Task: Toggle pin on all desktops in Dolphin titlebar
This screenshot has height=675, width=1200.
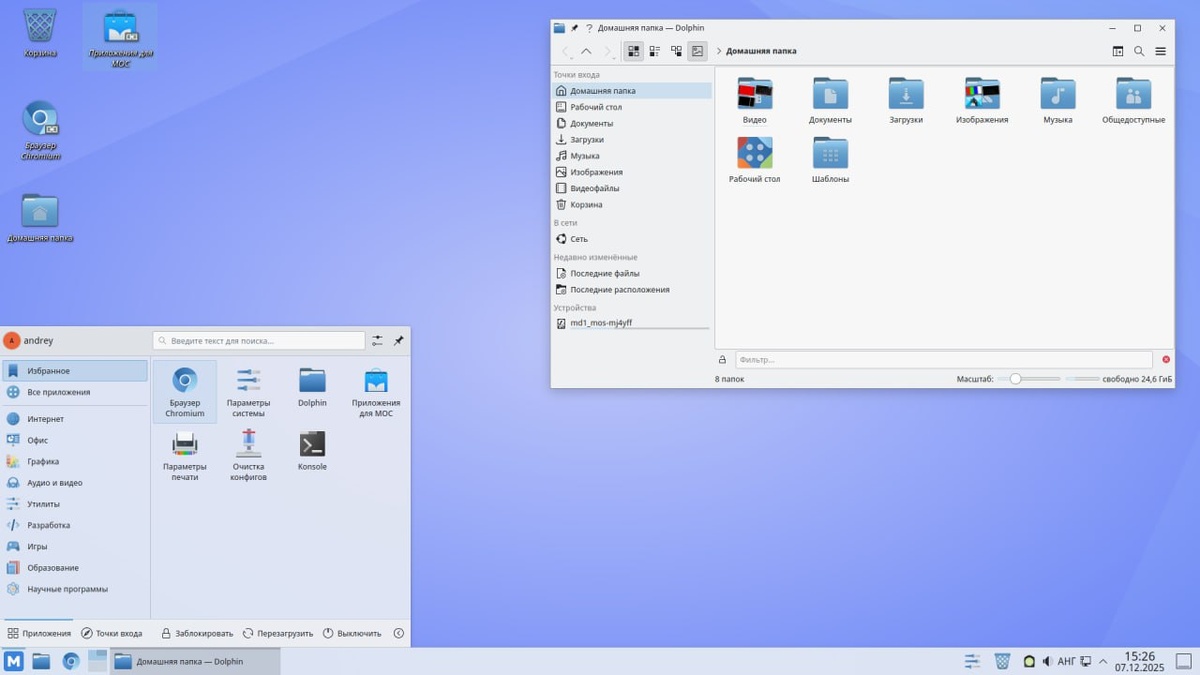Action: (574, 28)
